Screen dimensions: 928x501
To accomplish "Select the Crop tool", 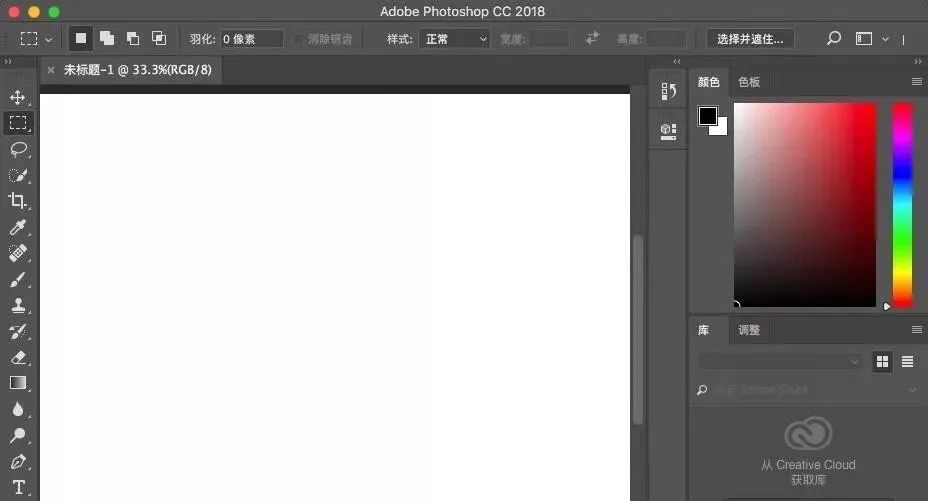I will [18, 201].
